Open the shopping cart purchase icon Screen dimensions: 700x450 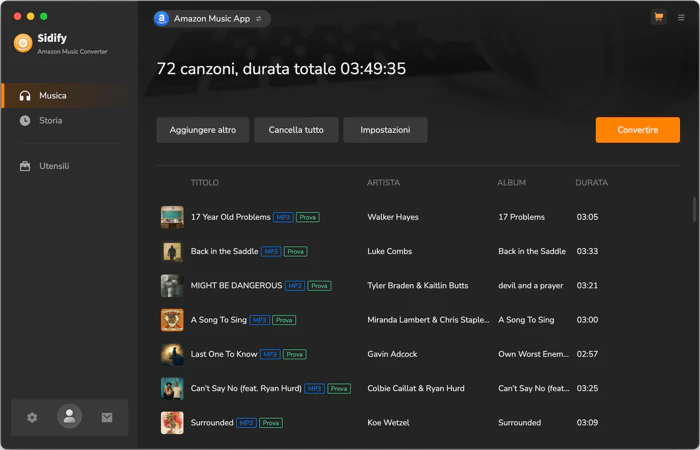point(658,17)
